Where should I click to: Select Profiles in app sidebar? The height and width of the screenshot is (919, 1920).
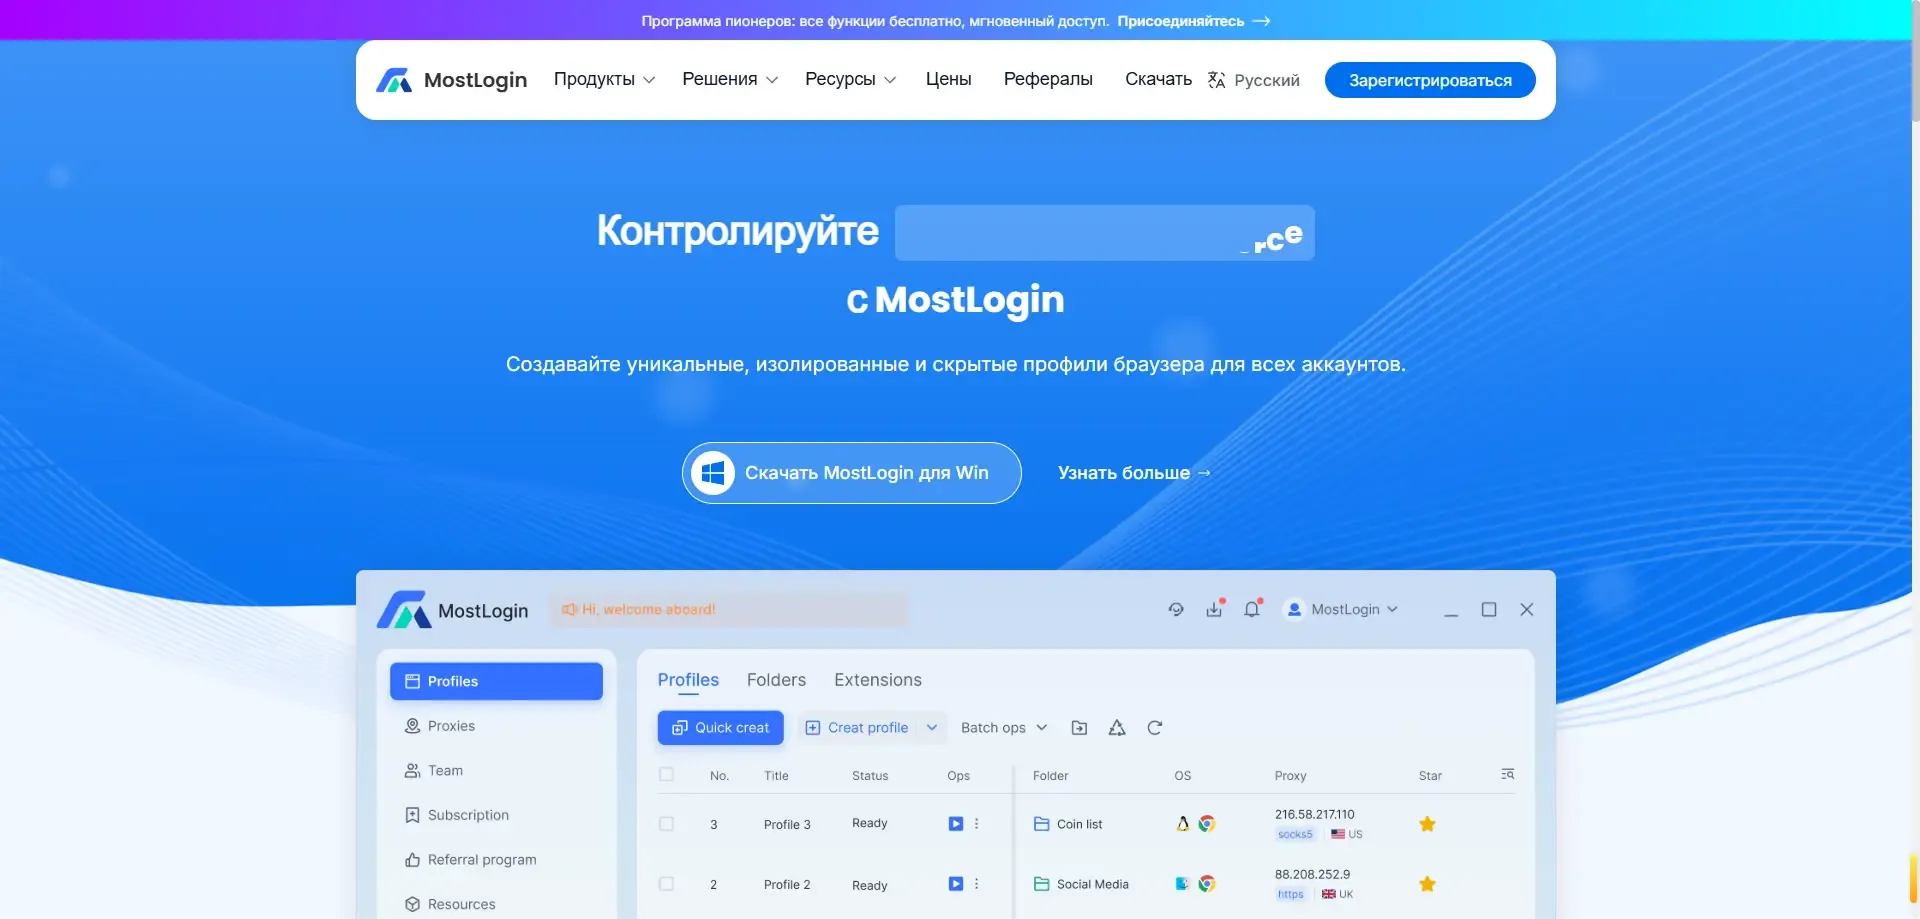click(496, 681)
